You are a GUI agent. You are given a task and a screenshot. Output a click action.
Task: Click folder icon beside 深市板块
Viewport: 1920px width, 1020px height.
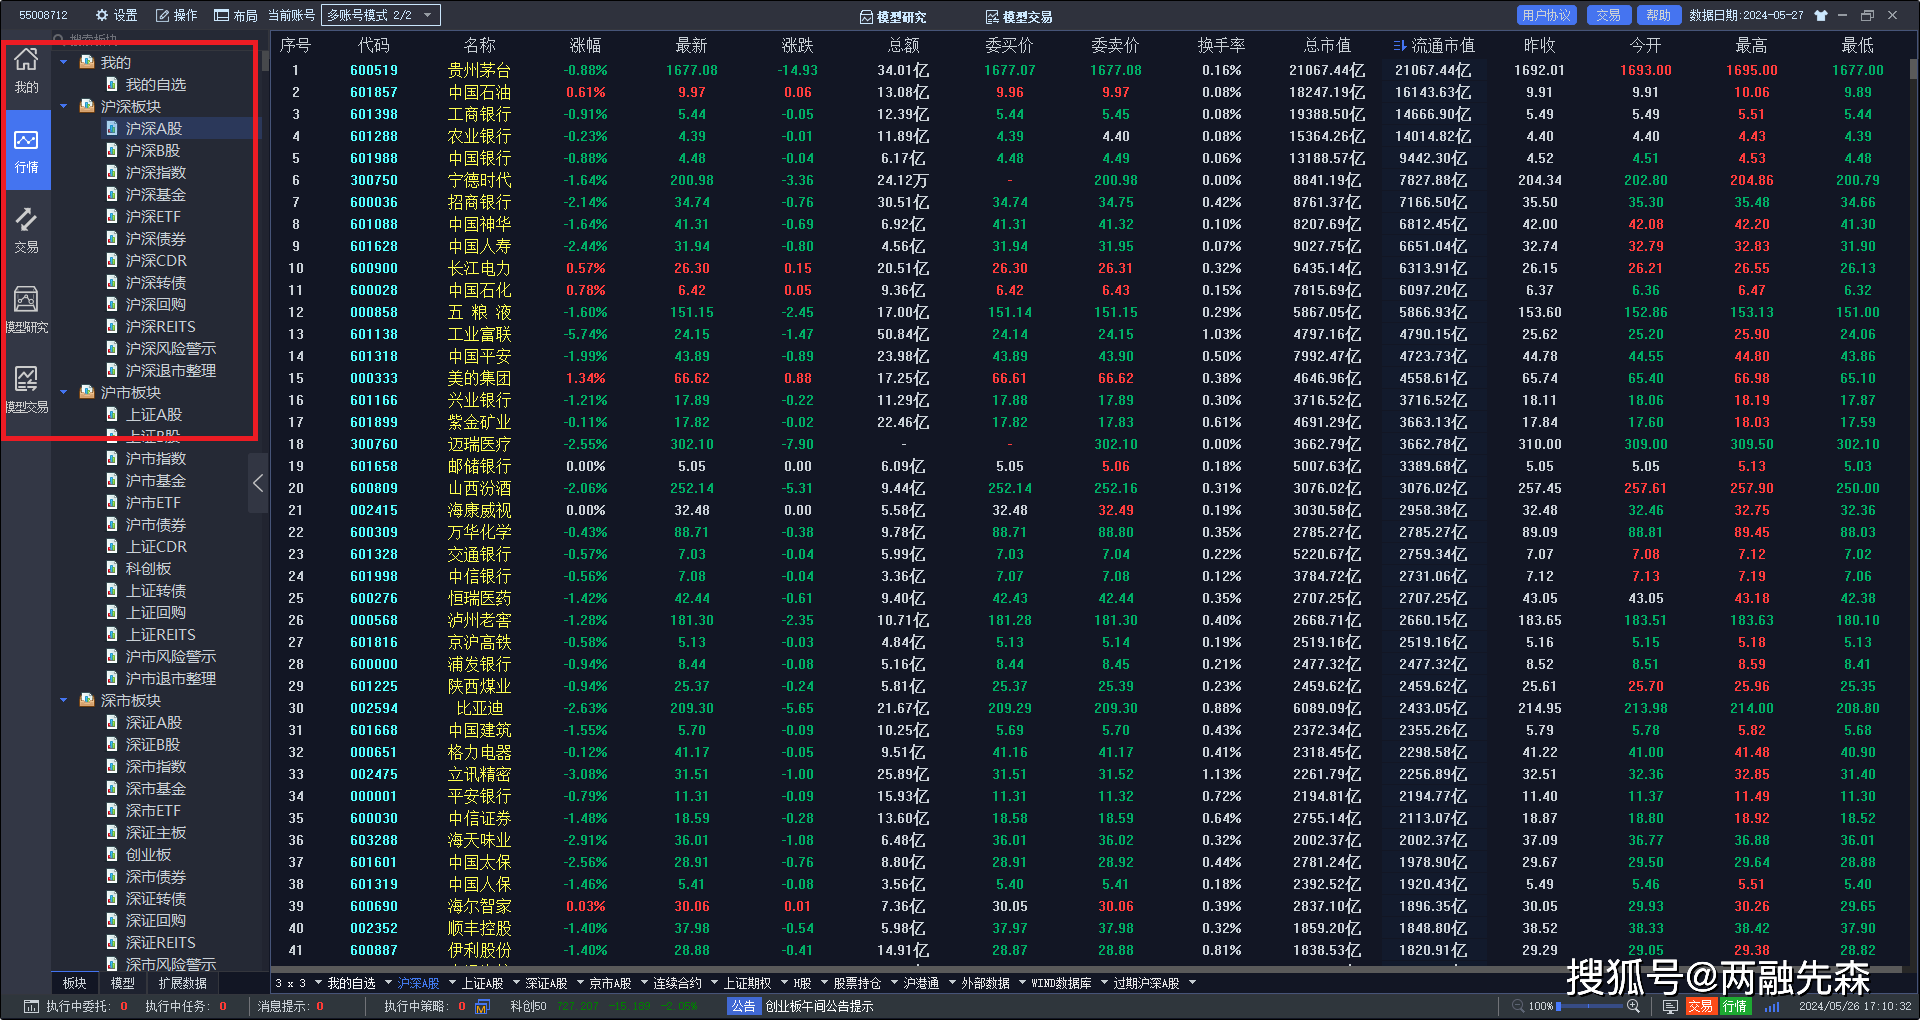point(87,700)
